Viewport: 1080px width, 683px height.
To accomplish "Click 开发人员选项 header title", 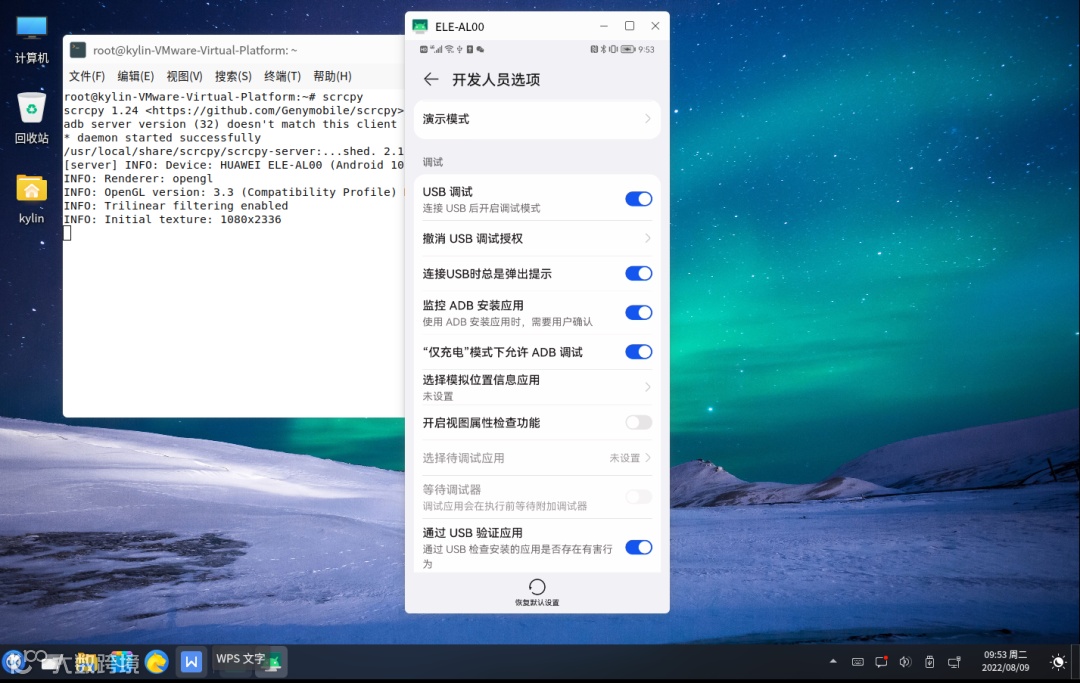I will point(496,79).
